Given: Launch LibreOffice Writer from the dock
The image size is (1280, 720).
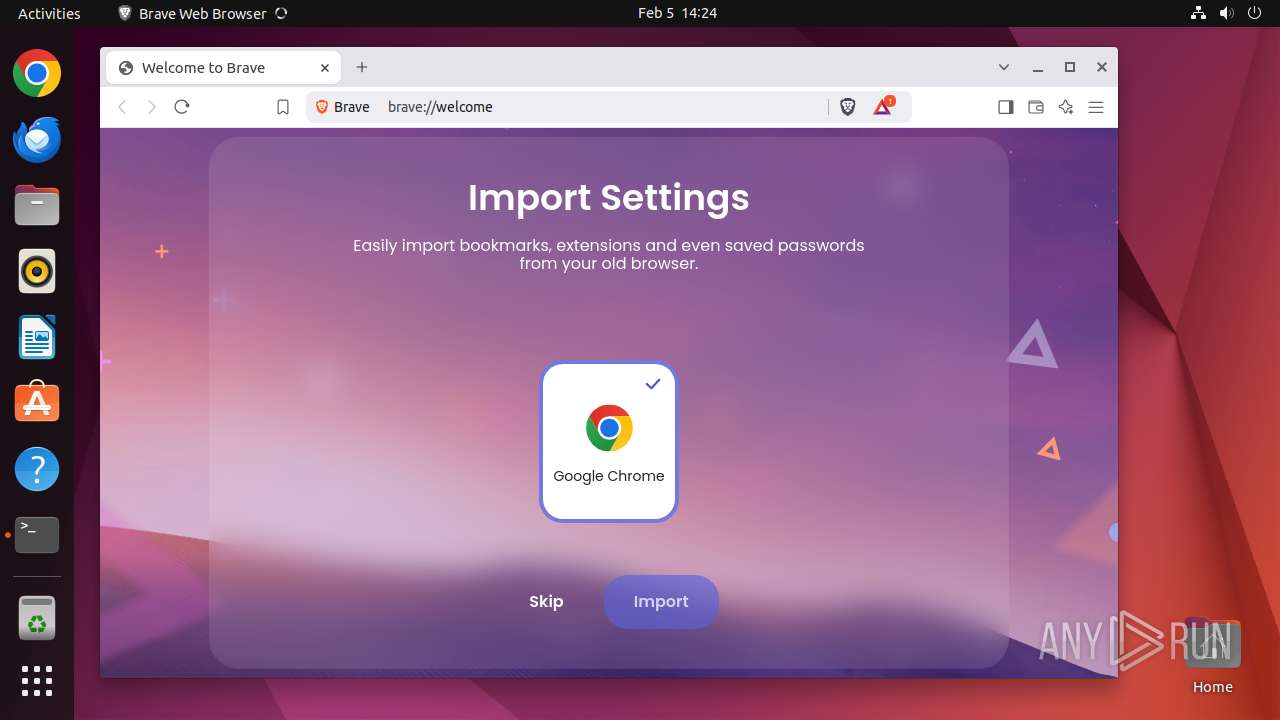Looking at the screenshot, I should pyautogui.click(x=37, y=337).
